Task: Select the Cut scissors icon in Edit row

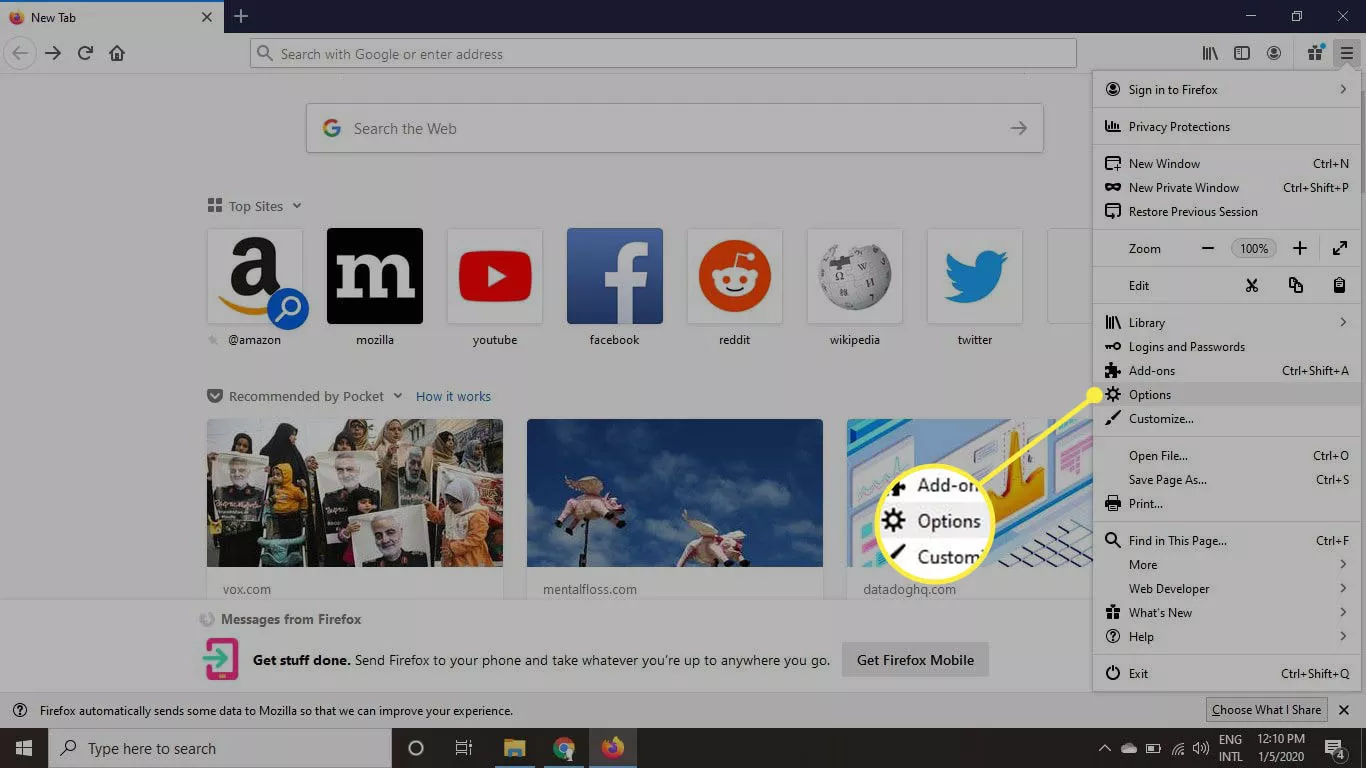Action: coord(1252,285)
